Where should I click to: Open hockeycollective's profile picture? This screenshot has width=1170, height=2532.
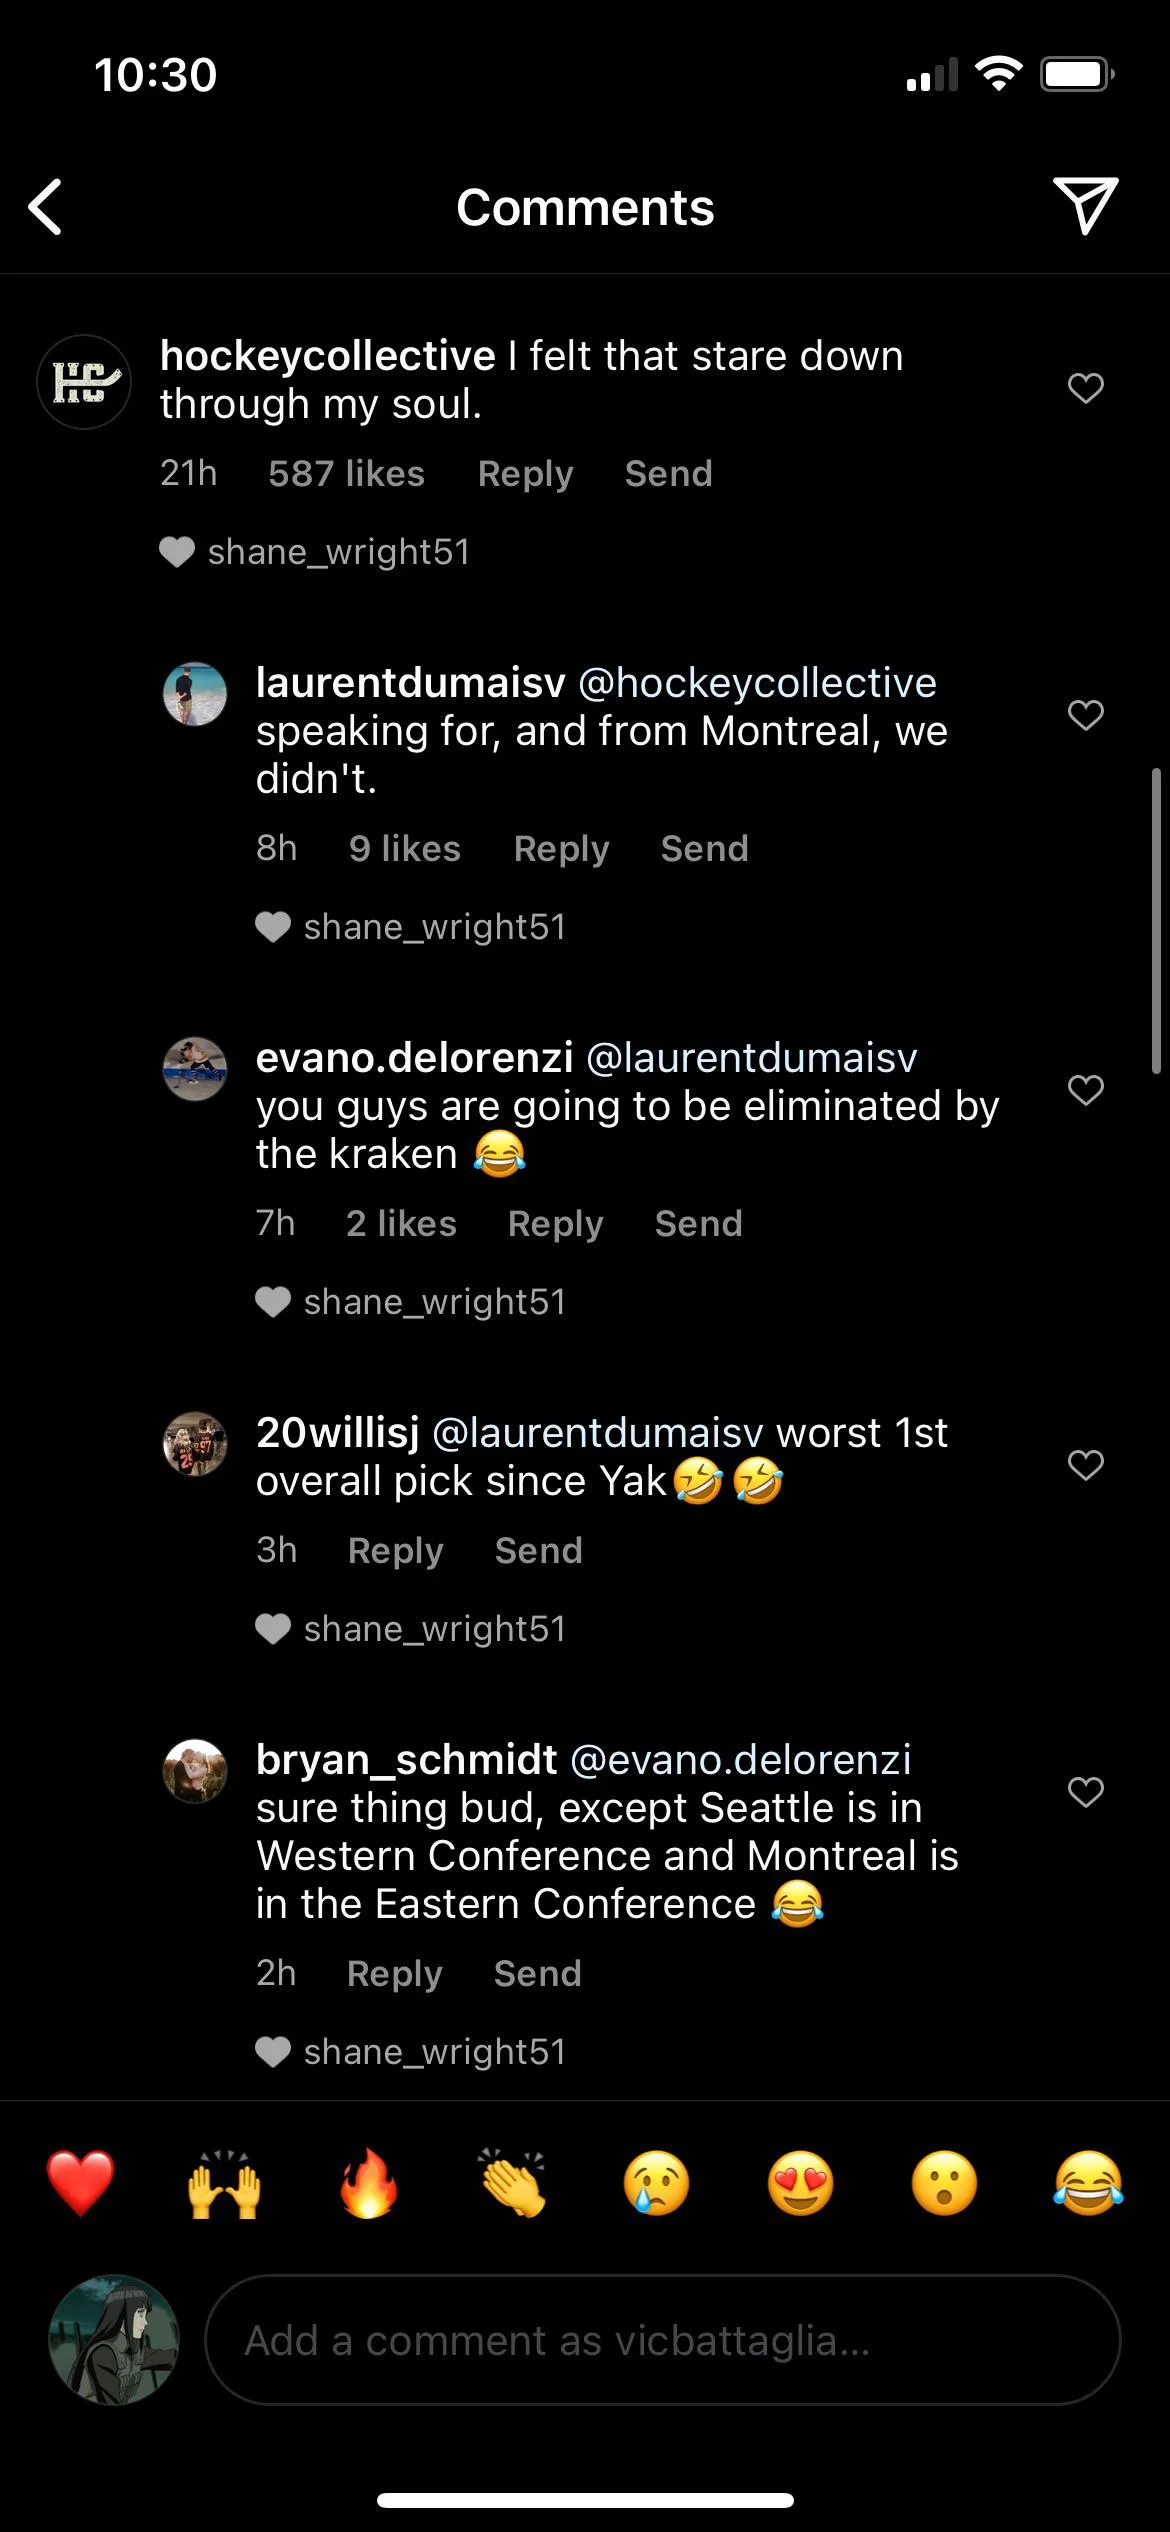(84, 382)
